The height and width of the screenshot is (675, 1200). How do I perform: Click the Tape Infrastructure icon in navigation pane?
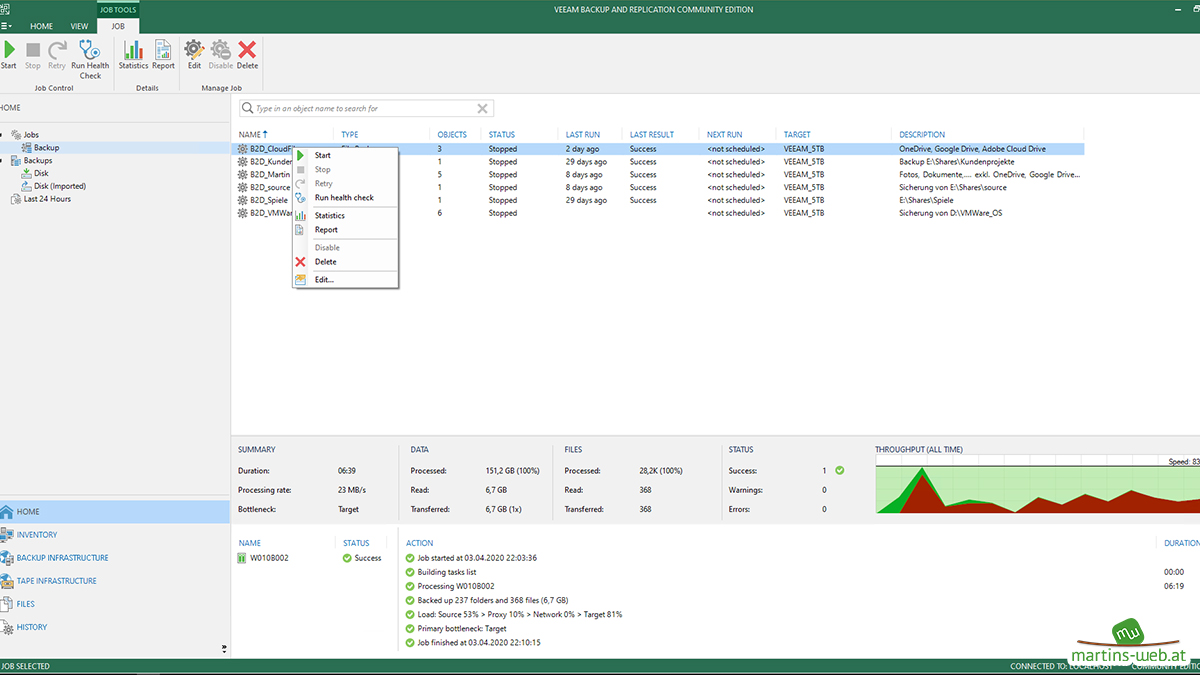(x=8, y=581)
